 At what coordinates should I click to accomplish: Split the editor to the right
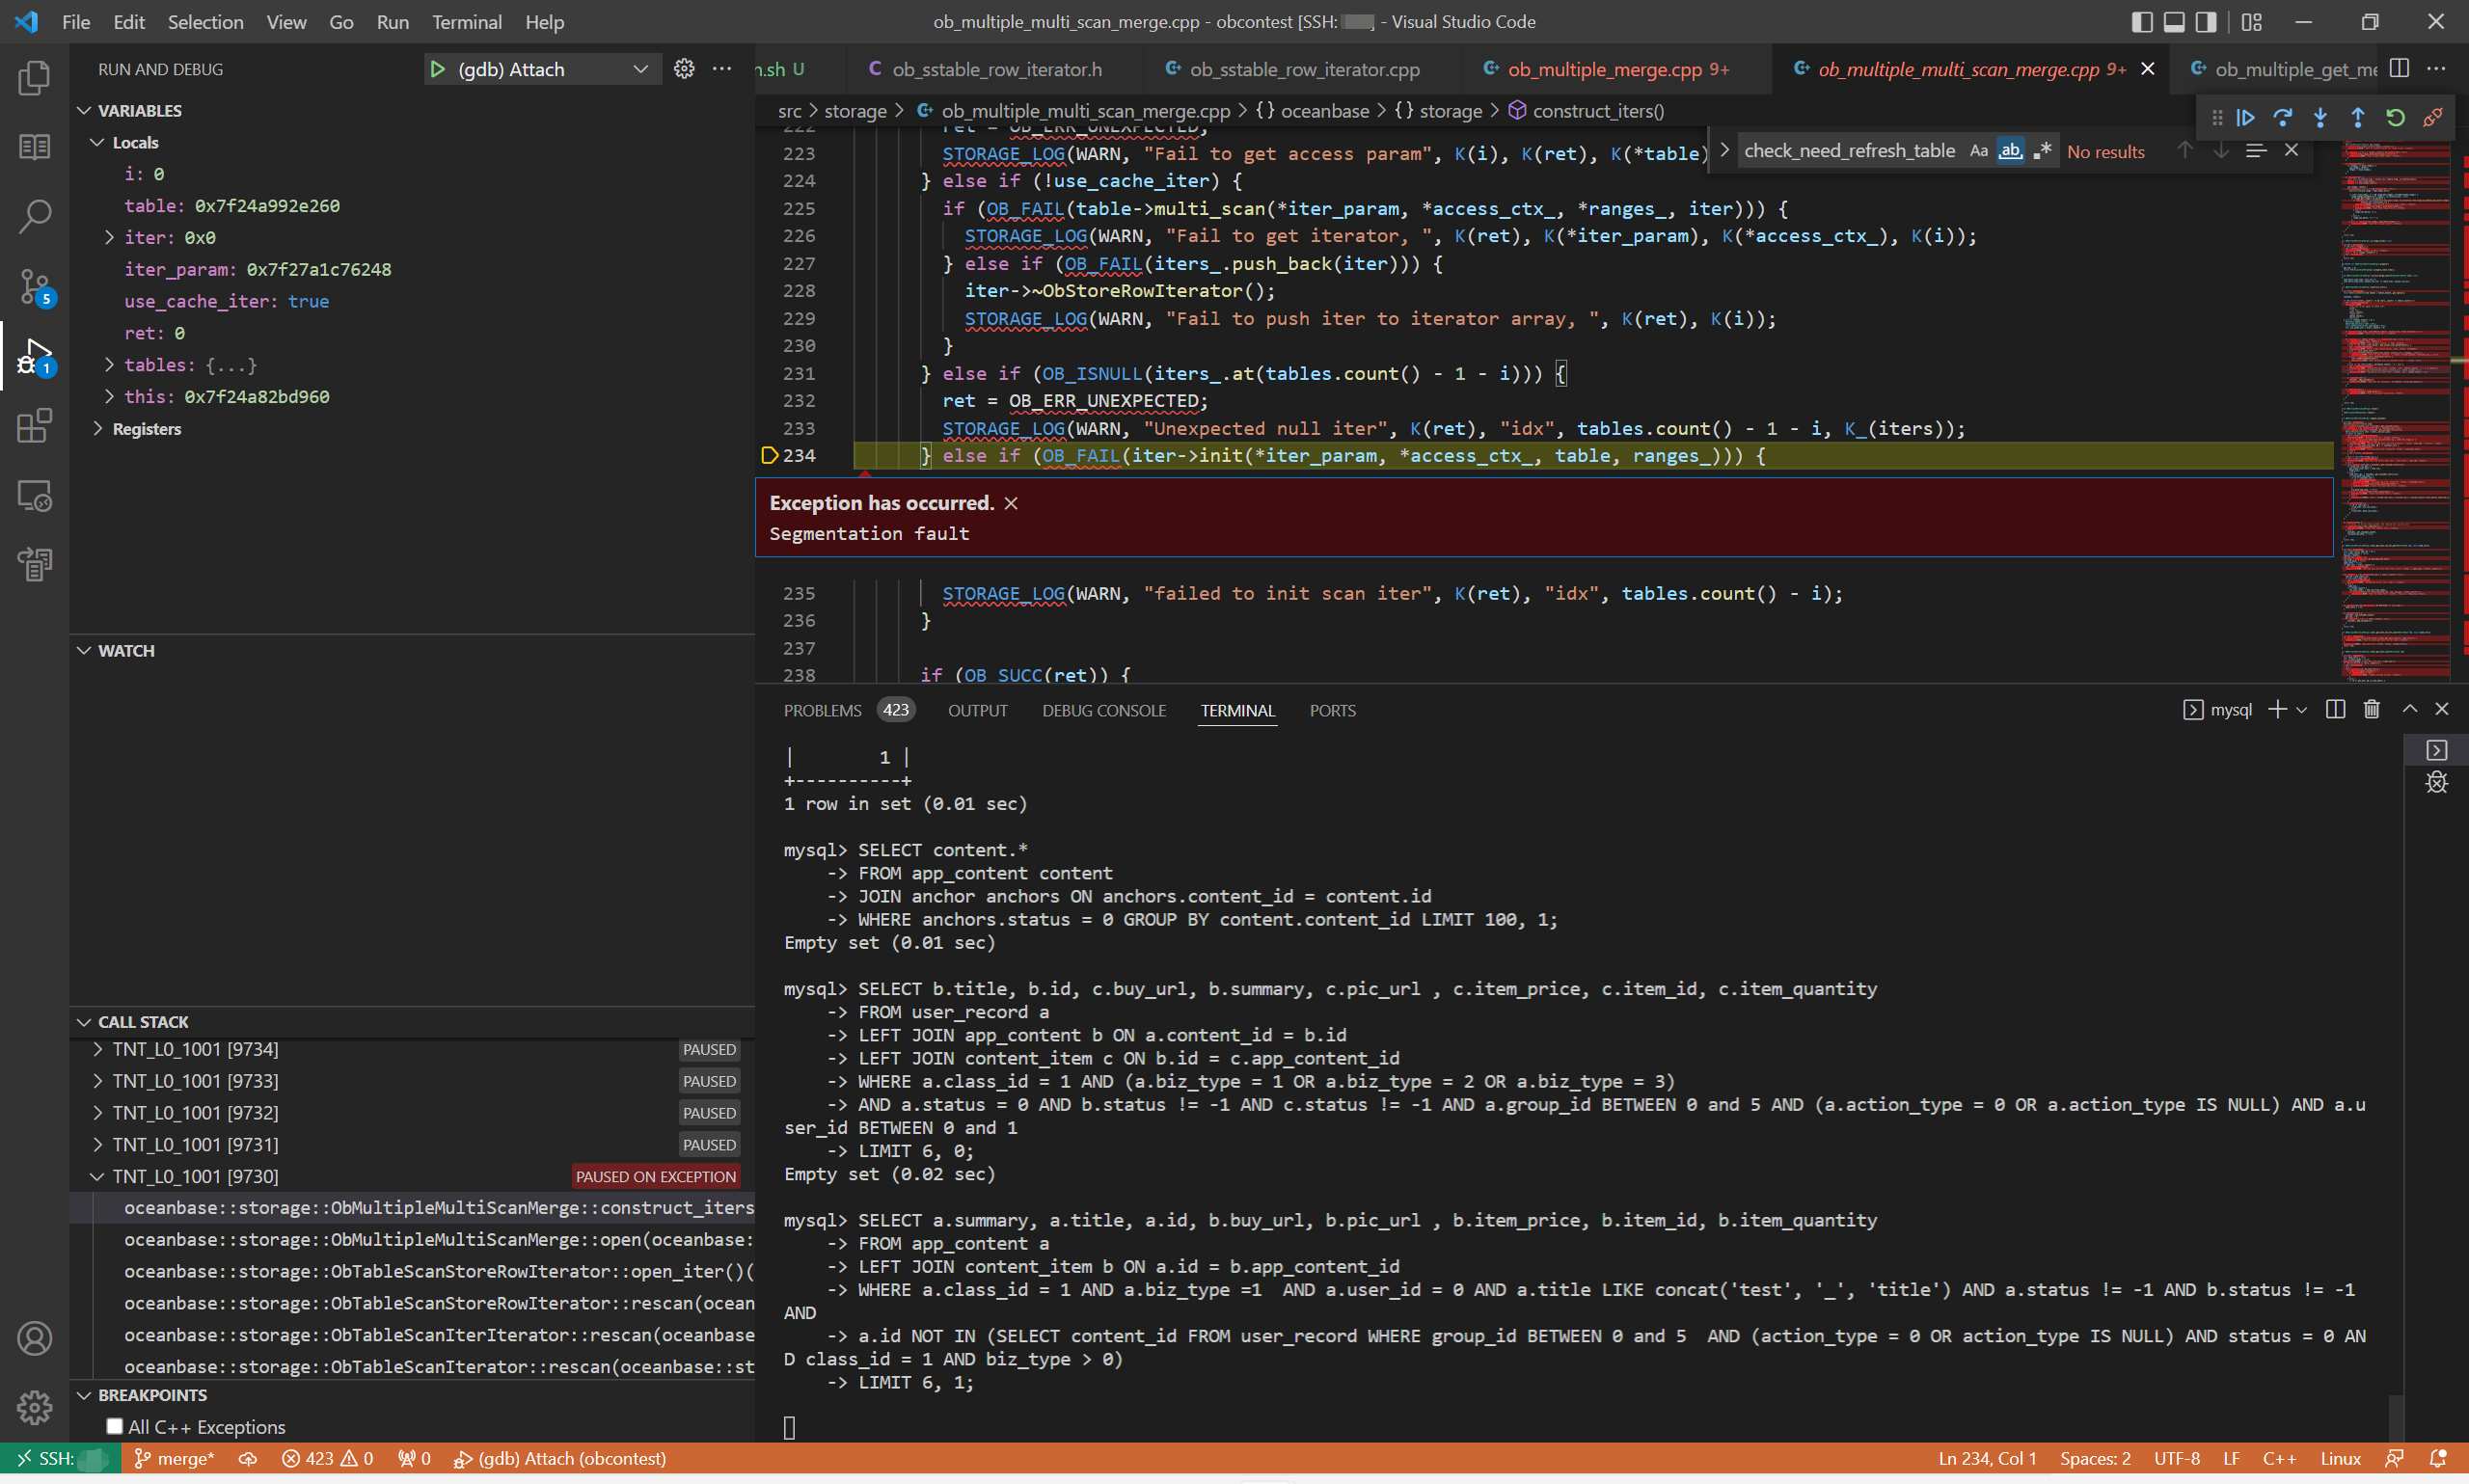2399,68
